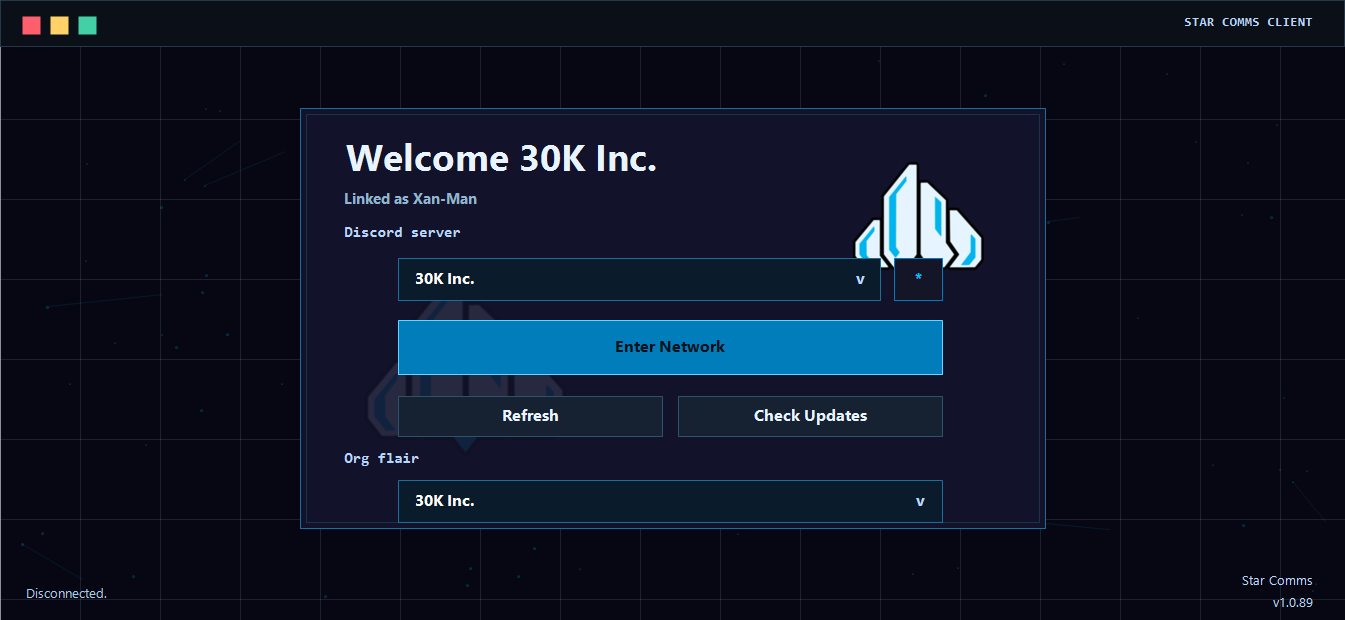Image resolution: width=1345 pixels, height=620 pixels.
Task: Click the 'Disconnected.' status text
Action: point(66,593)
